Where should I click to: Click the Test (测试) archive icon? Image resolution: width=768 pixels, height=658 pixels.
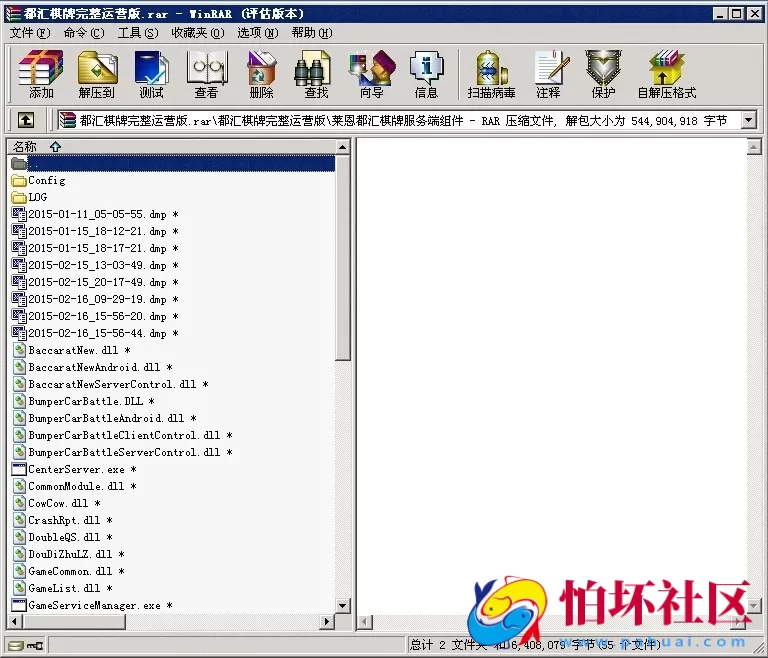(x=151, y=75)
